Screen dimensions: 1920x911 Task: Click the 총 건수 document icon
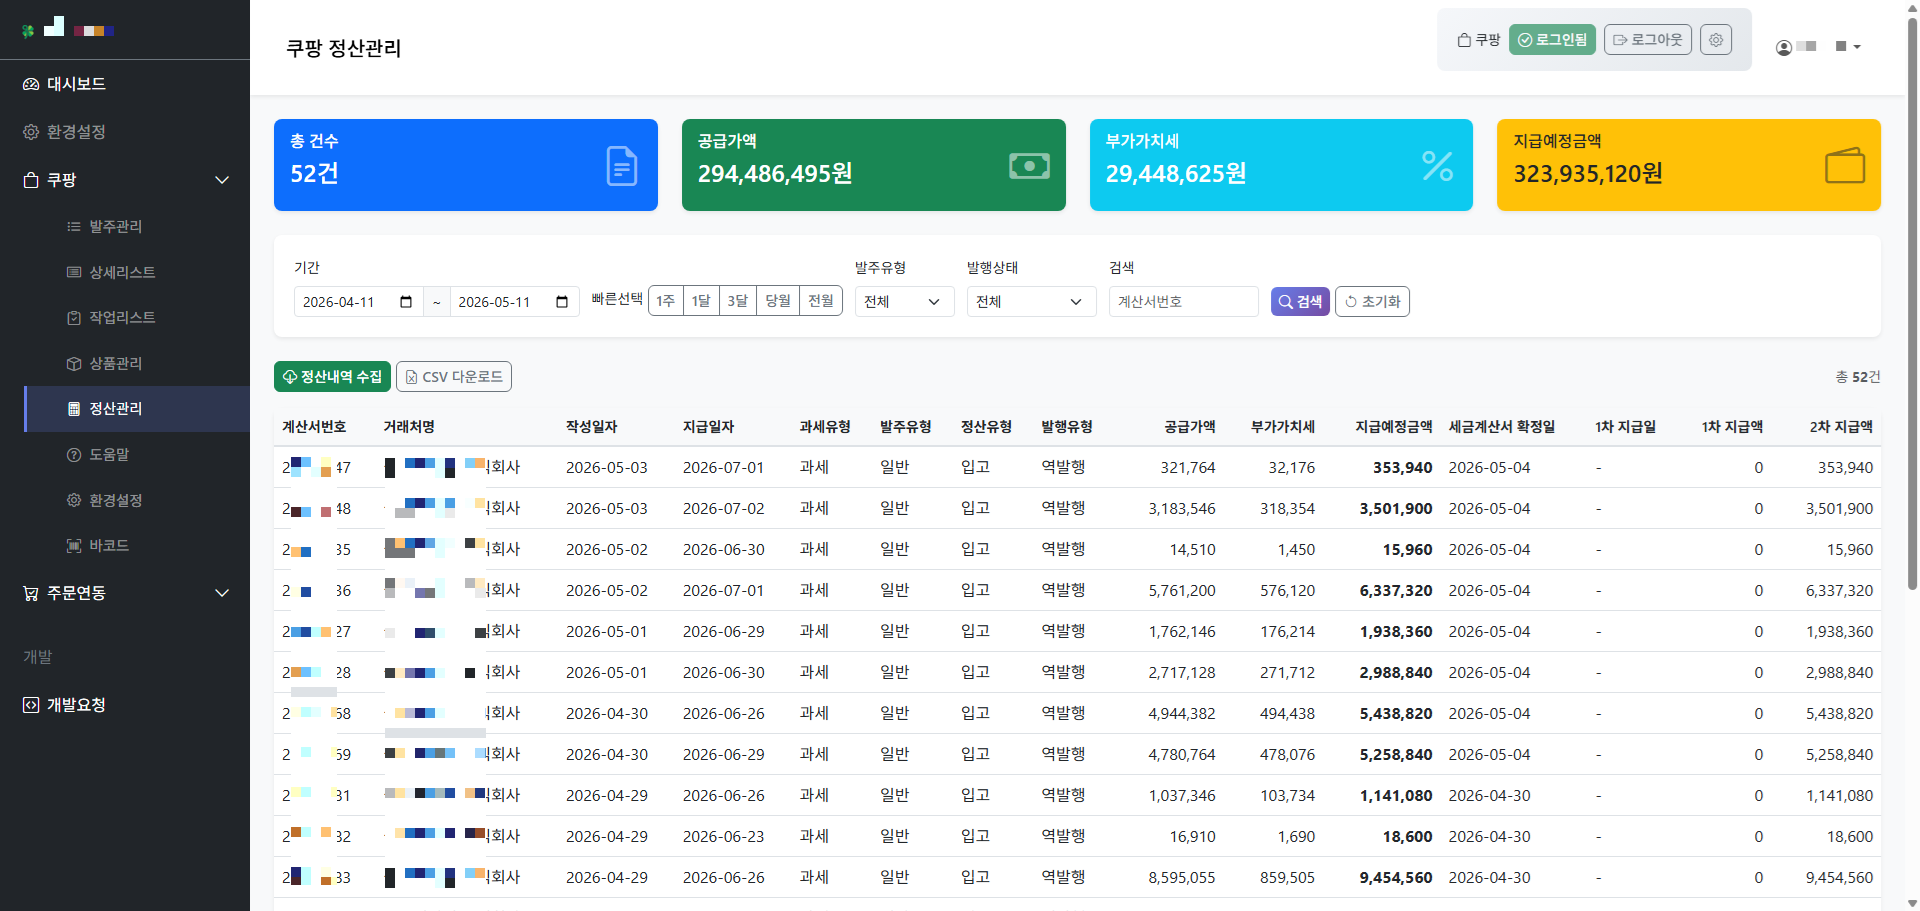point(622,166)
